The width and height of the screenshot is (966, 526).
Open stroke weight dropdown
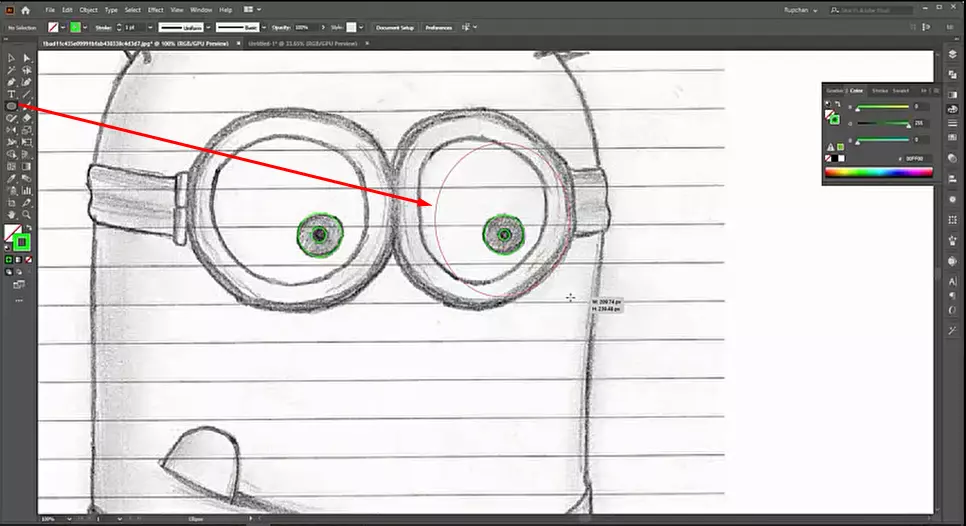click(x=150, y=27)
